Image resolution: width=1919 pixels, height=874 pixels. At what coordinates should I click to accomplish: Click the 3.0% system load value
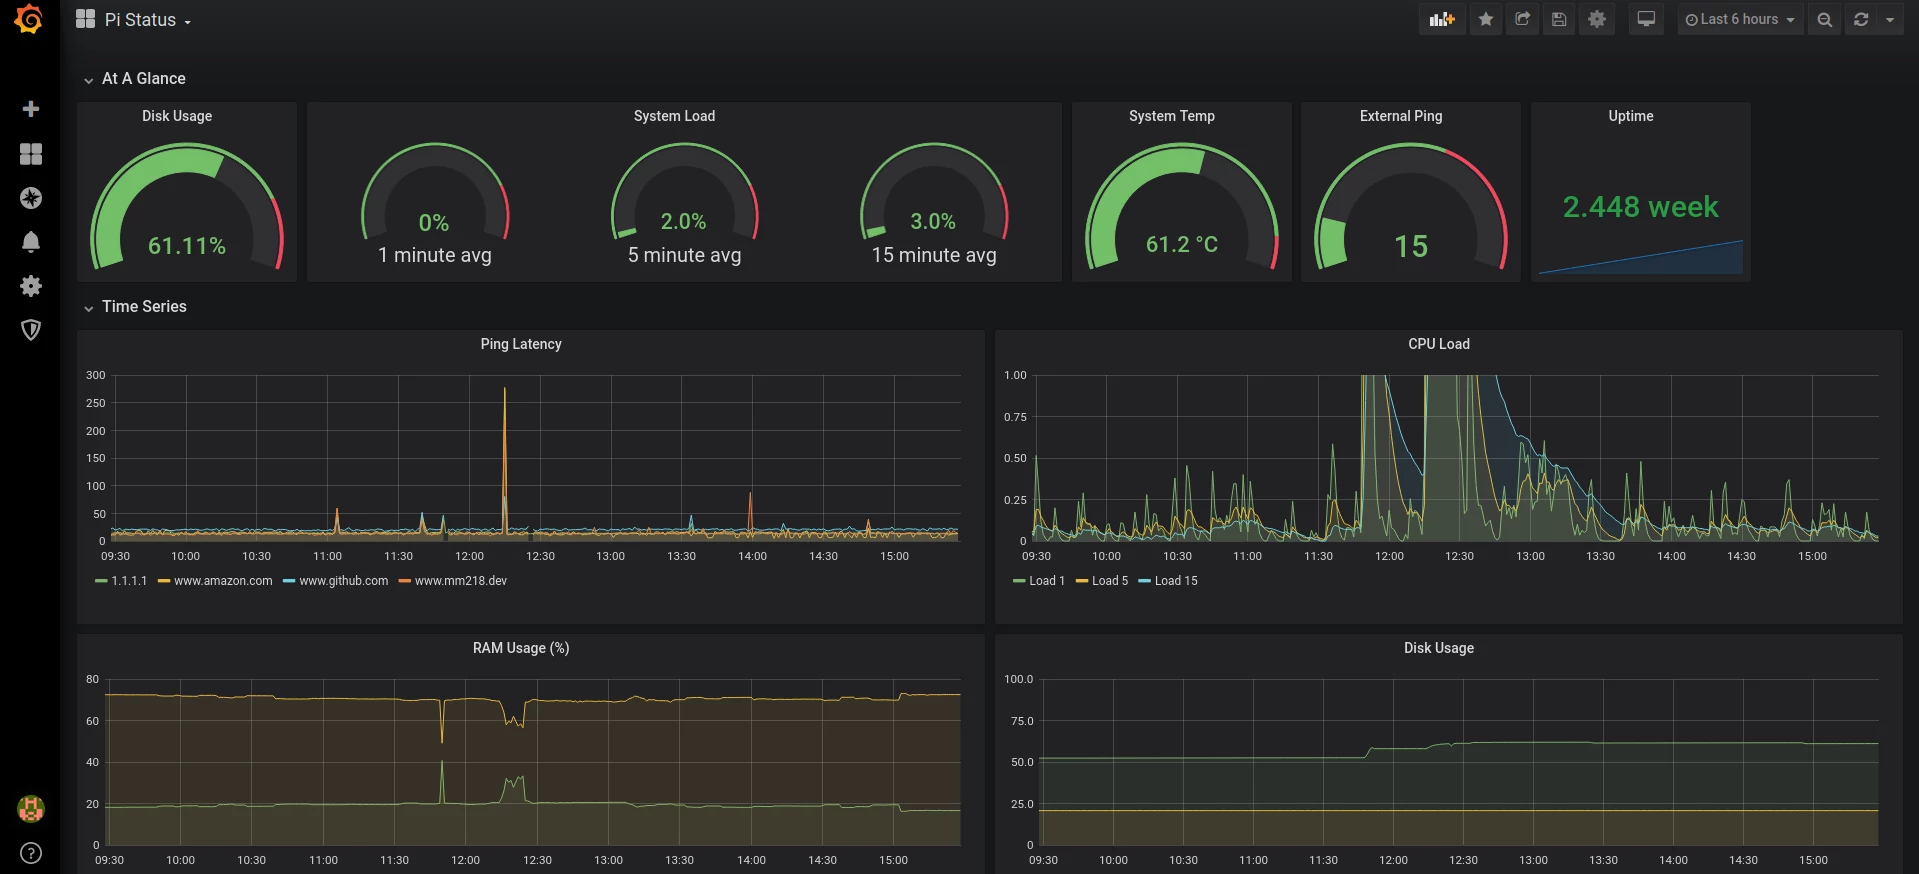933,222
